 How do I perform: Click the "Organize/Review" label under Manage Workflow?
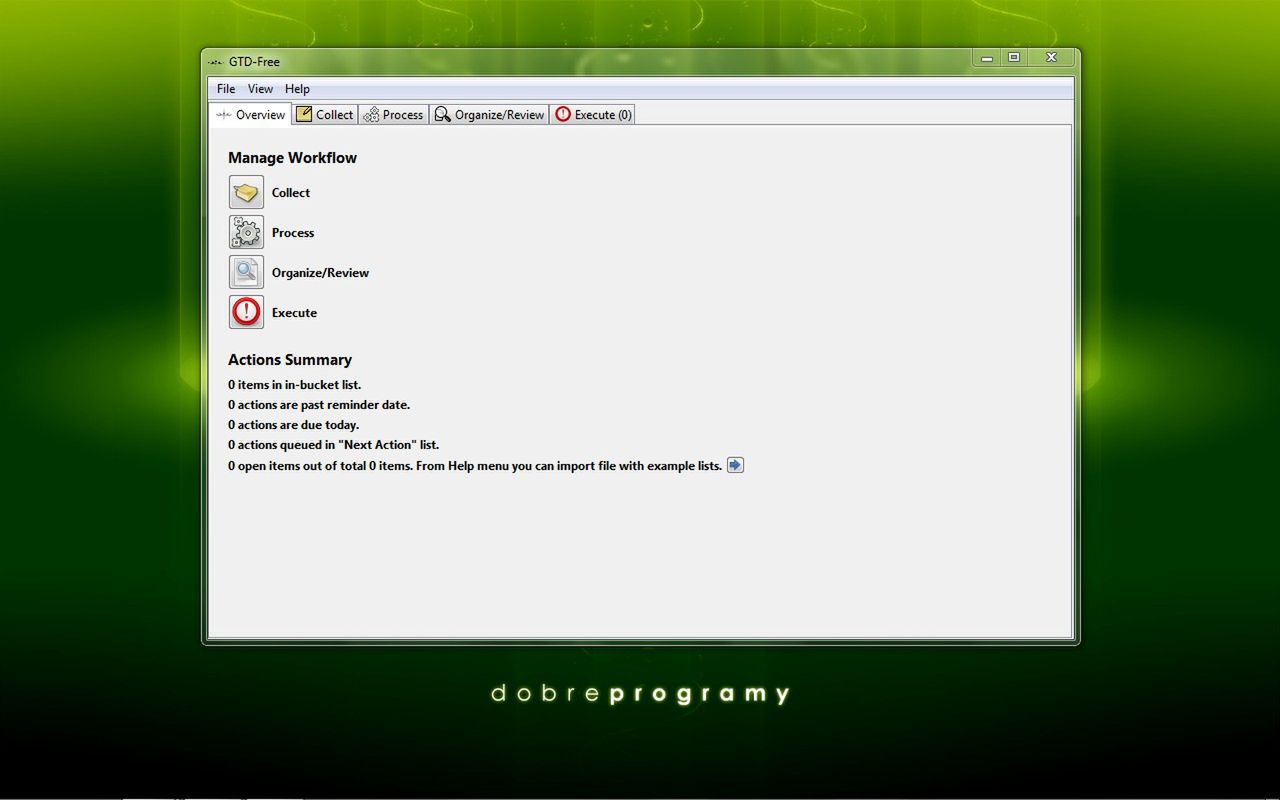pyautogui.click(x=320, y=273)
